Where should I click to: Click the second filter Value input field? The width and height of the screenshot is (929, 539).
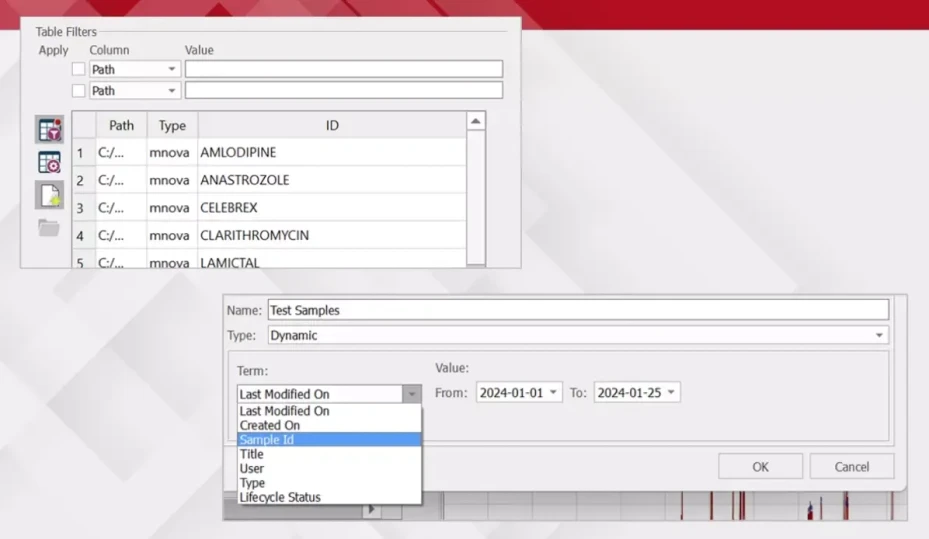point(344,90)
